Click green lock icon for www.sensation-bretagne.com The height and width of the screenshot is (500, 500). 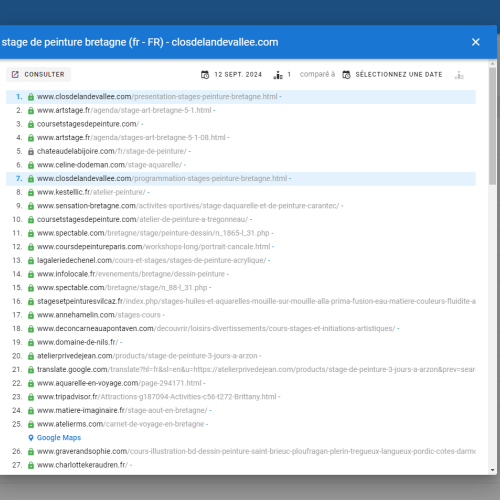31,206
